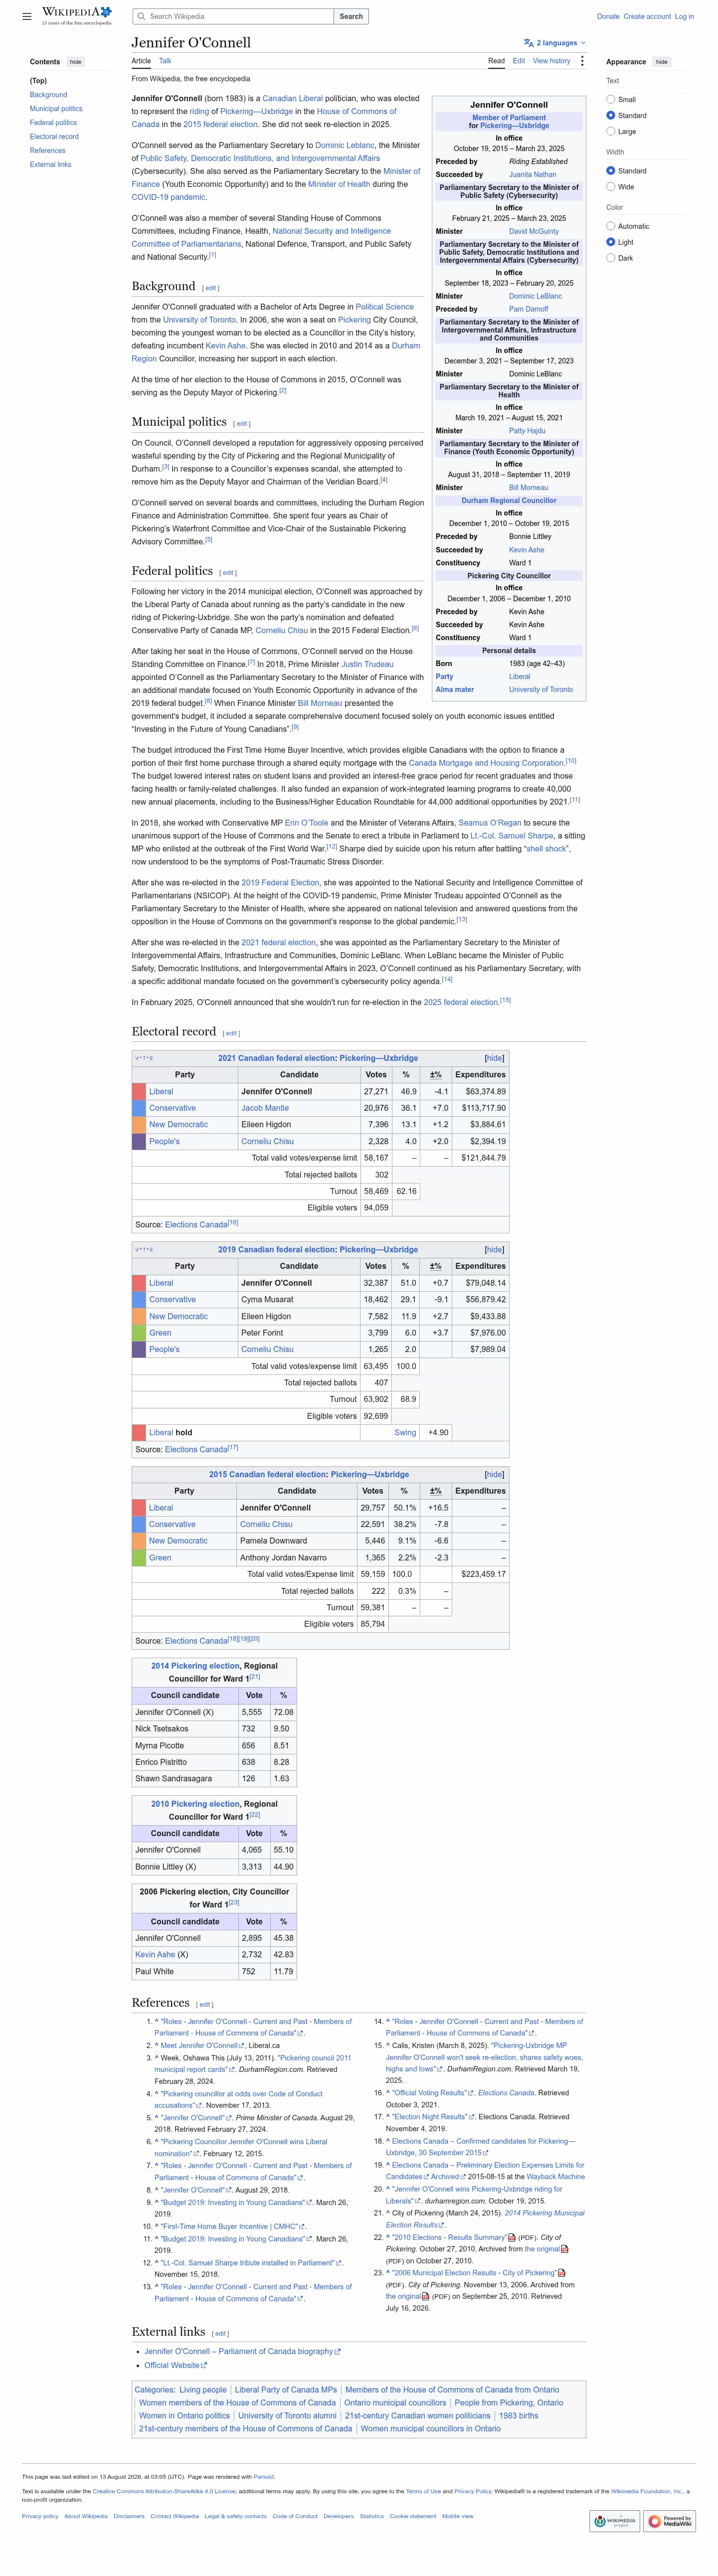This screenshot has height=2576, width=718.
Task: Select Small text size
Action: point(610,99)
